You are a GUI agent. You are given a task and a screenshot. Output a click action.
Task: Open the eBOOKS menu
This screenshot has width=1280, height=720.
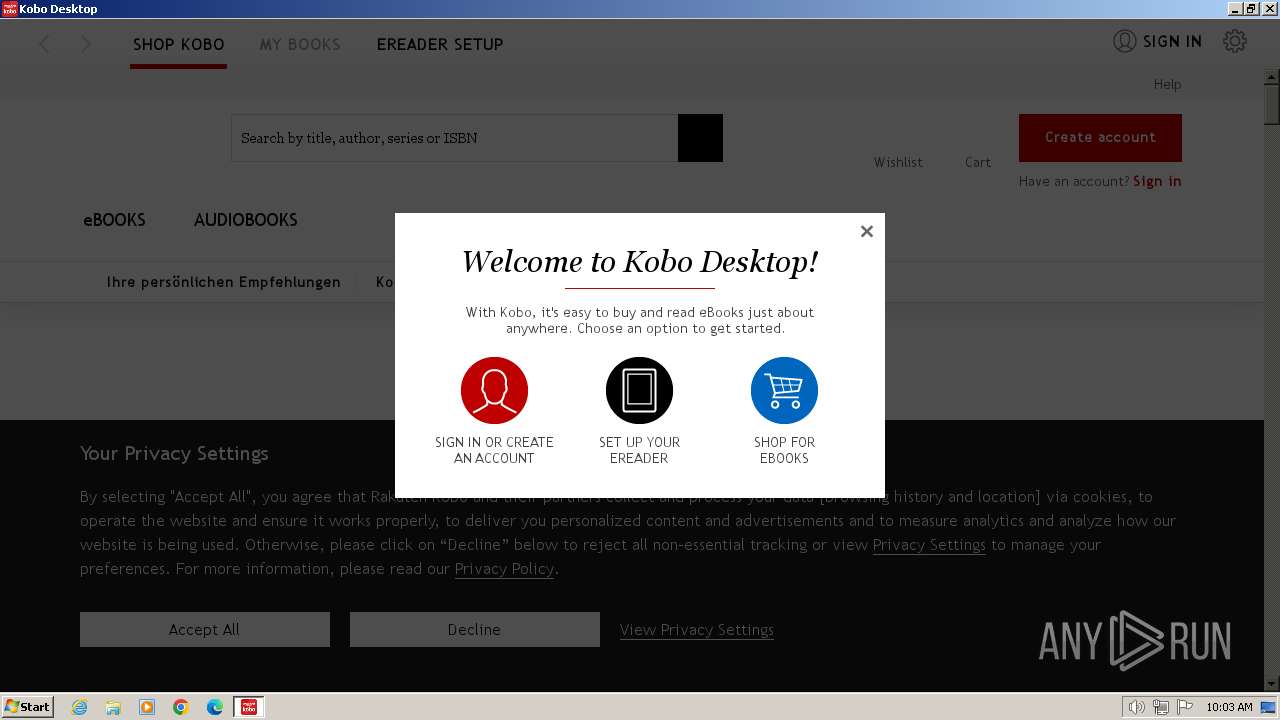coord(114,220)
